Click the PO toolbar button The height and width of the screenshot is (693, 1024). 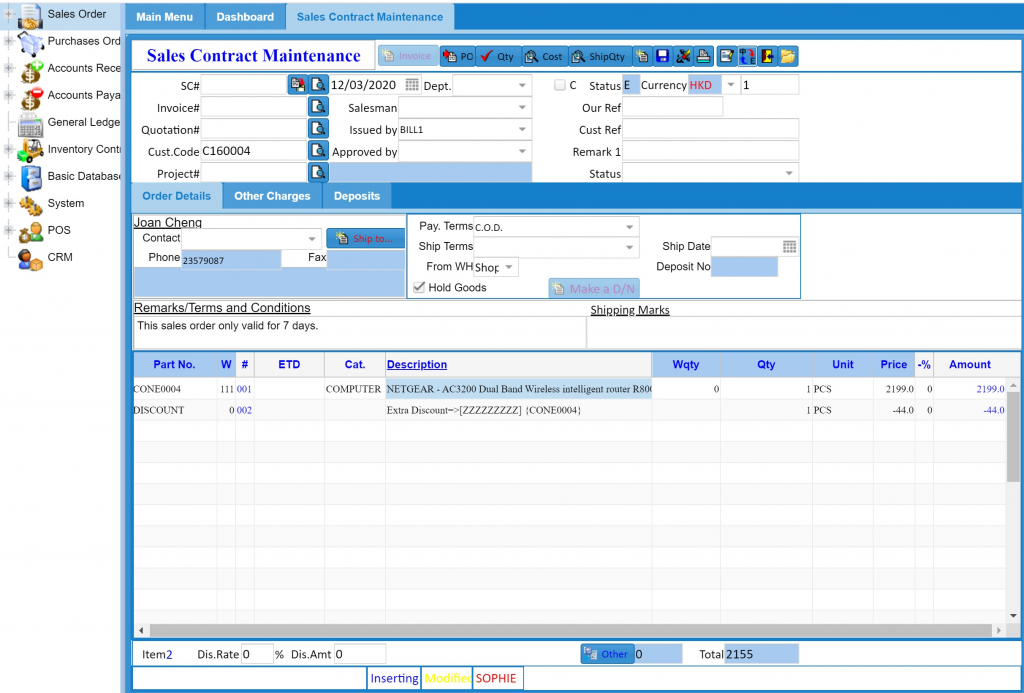(x=458, y=56)
